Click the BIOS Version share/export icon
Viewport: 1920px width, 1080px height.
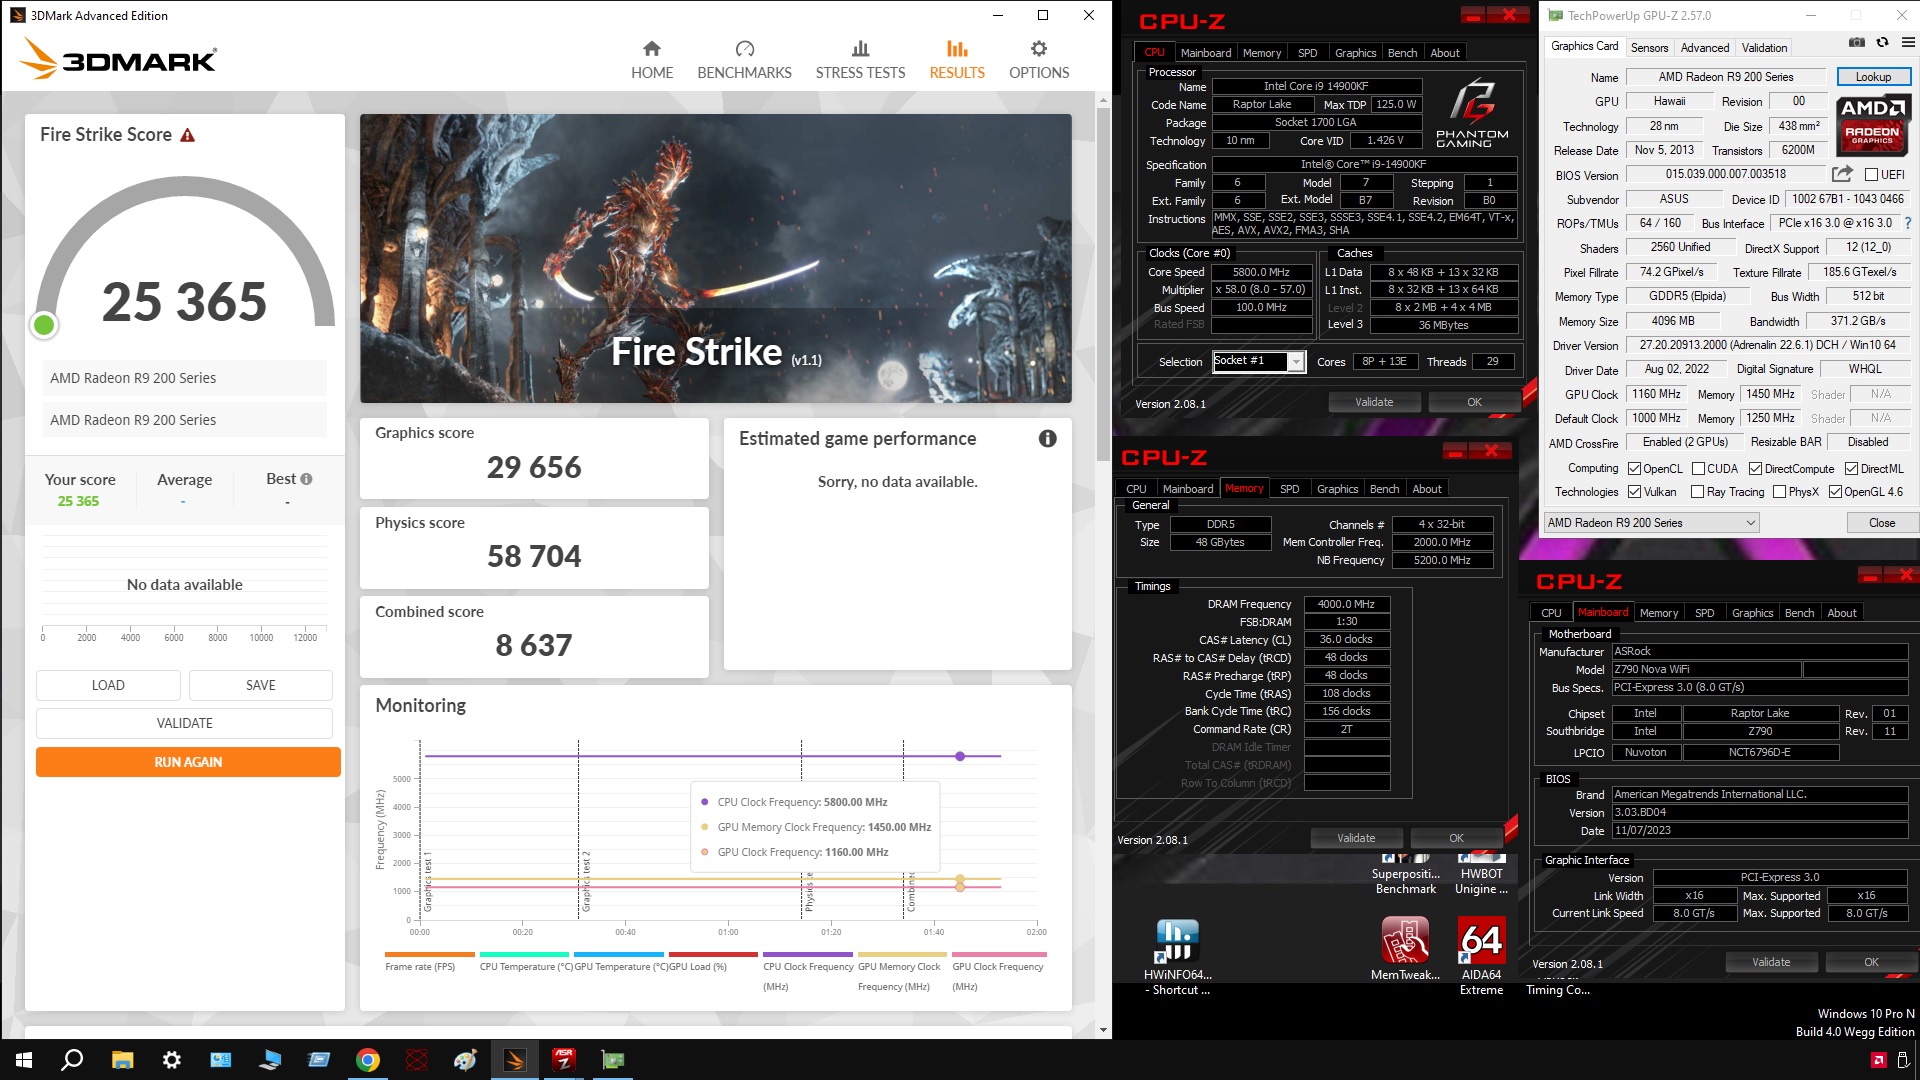[1842, 174]
